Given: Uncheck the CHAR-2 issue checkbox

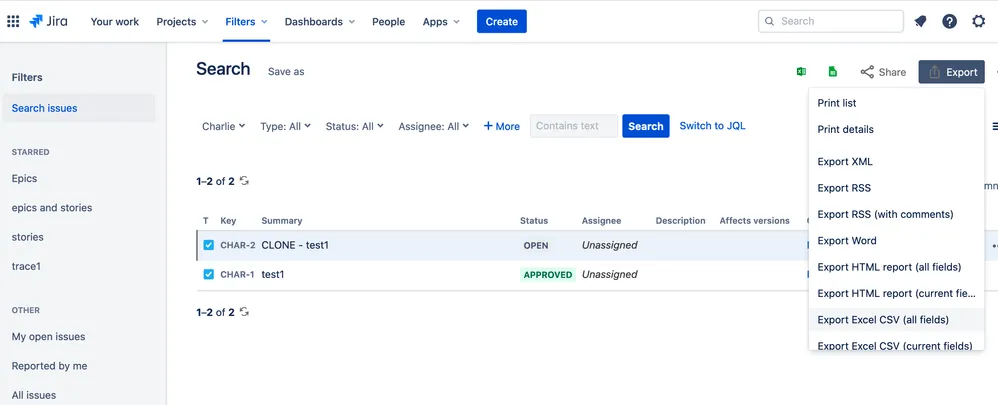Looking at the screenshot, I should tap(208, 245).
